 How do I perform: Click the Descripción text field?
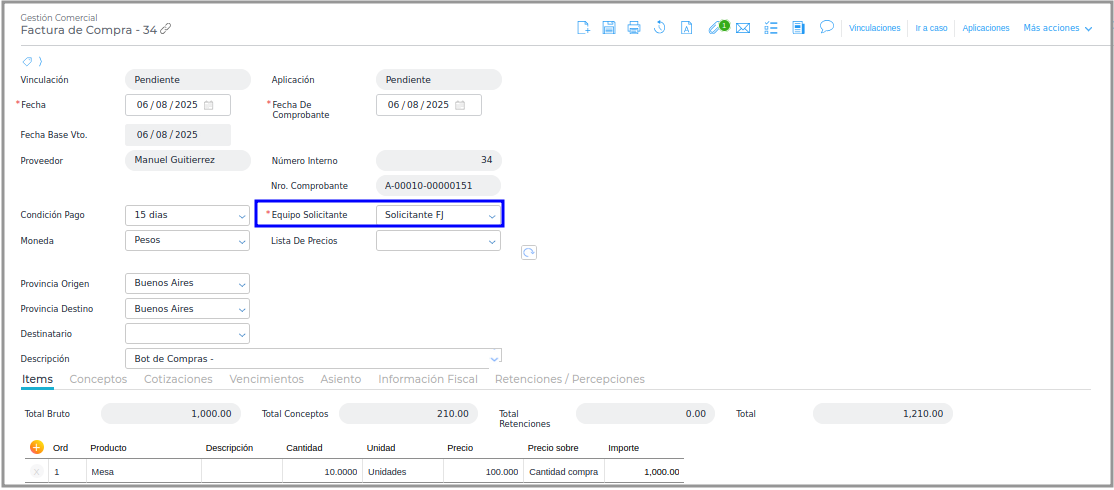click(313, 359)
